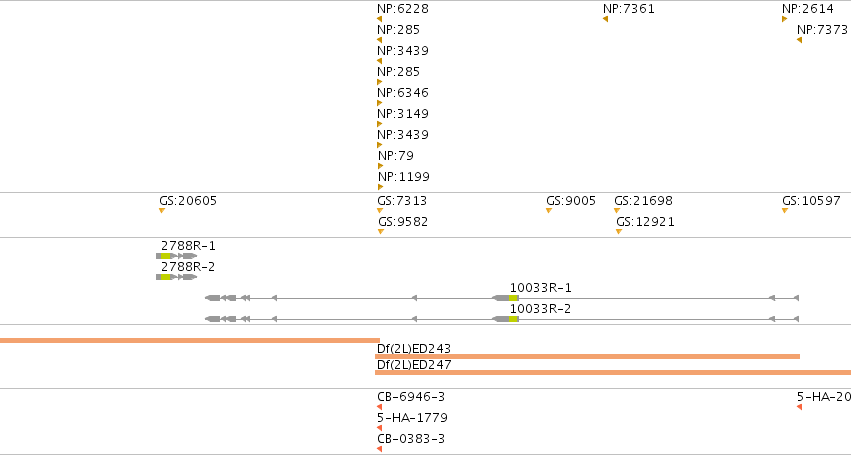Image resolution: width=851 pixels, height=455 pixels.
Task: Select the CB-0383-3 label
Action: pos(411,439)
